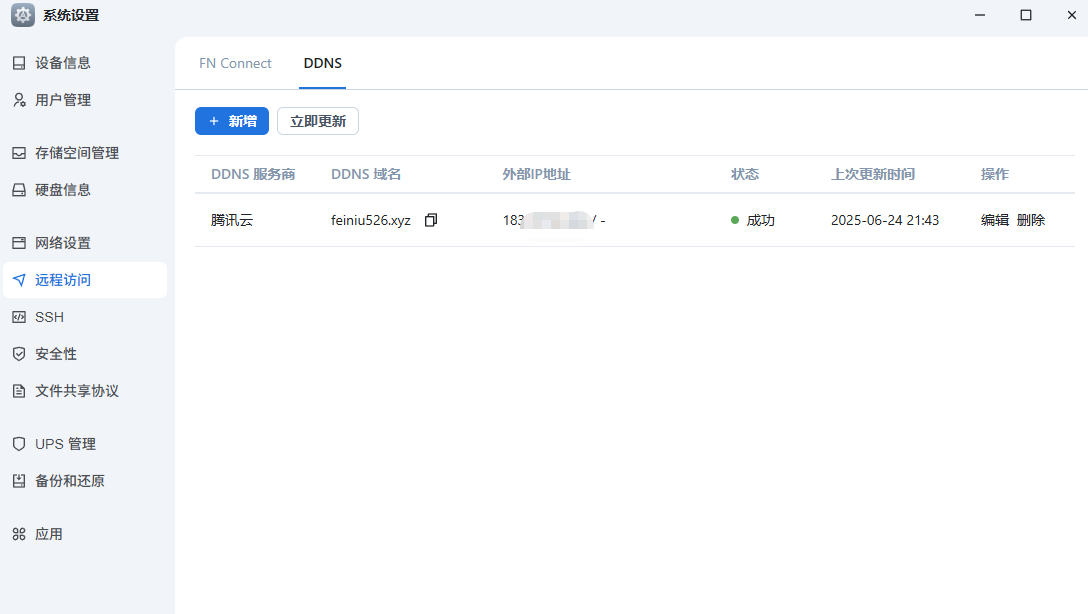1088x614 pixels.
Task: Open 用户管理 in the sidebar
Action: (85, 100)
